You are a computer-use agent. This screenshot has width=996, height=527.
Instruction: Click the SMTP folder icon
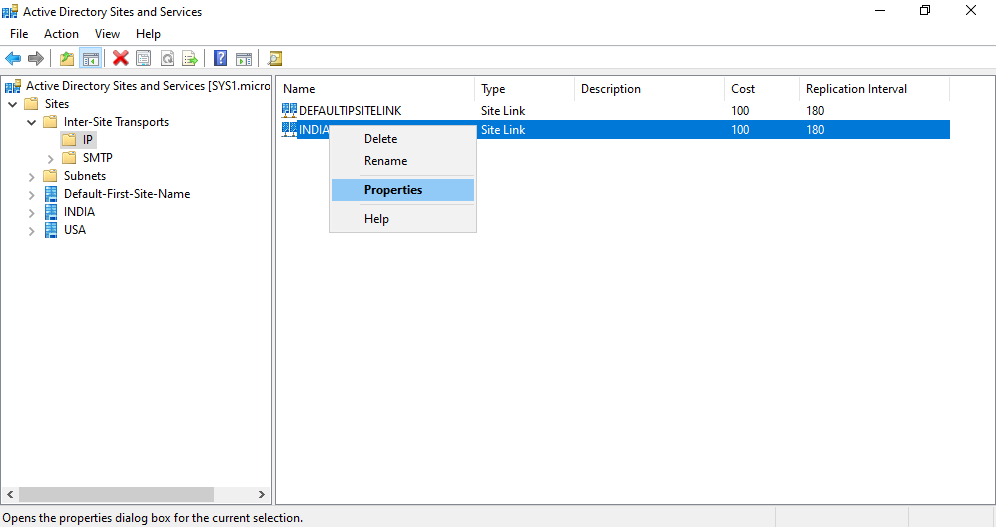coord(69,157)
